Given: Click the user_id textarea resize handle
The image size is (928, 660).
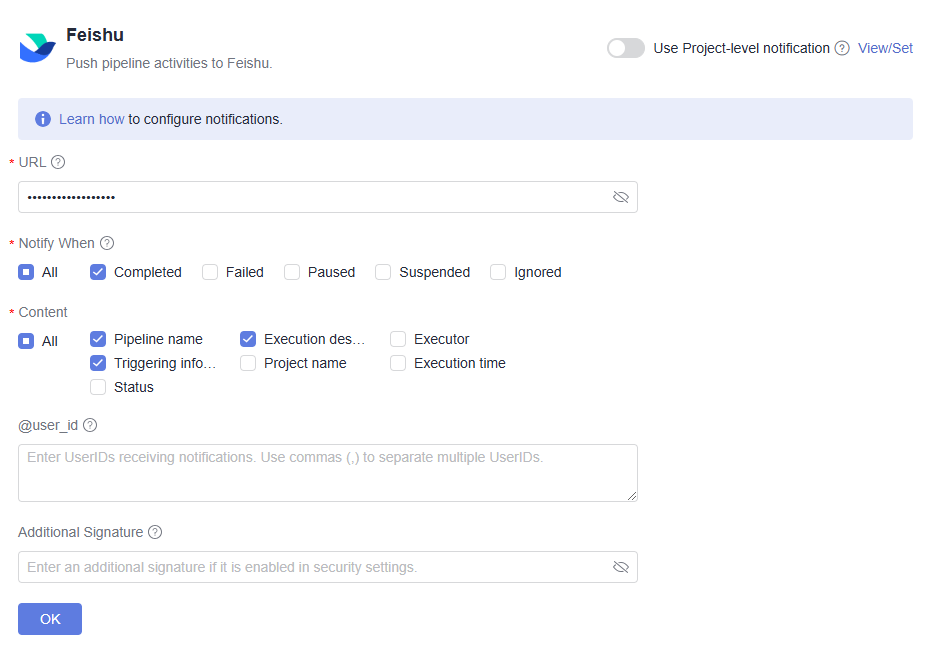Looking at the screenshot, I should point(632,496).
